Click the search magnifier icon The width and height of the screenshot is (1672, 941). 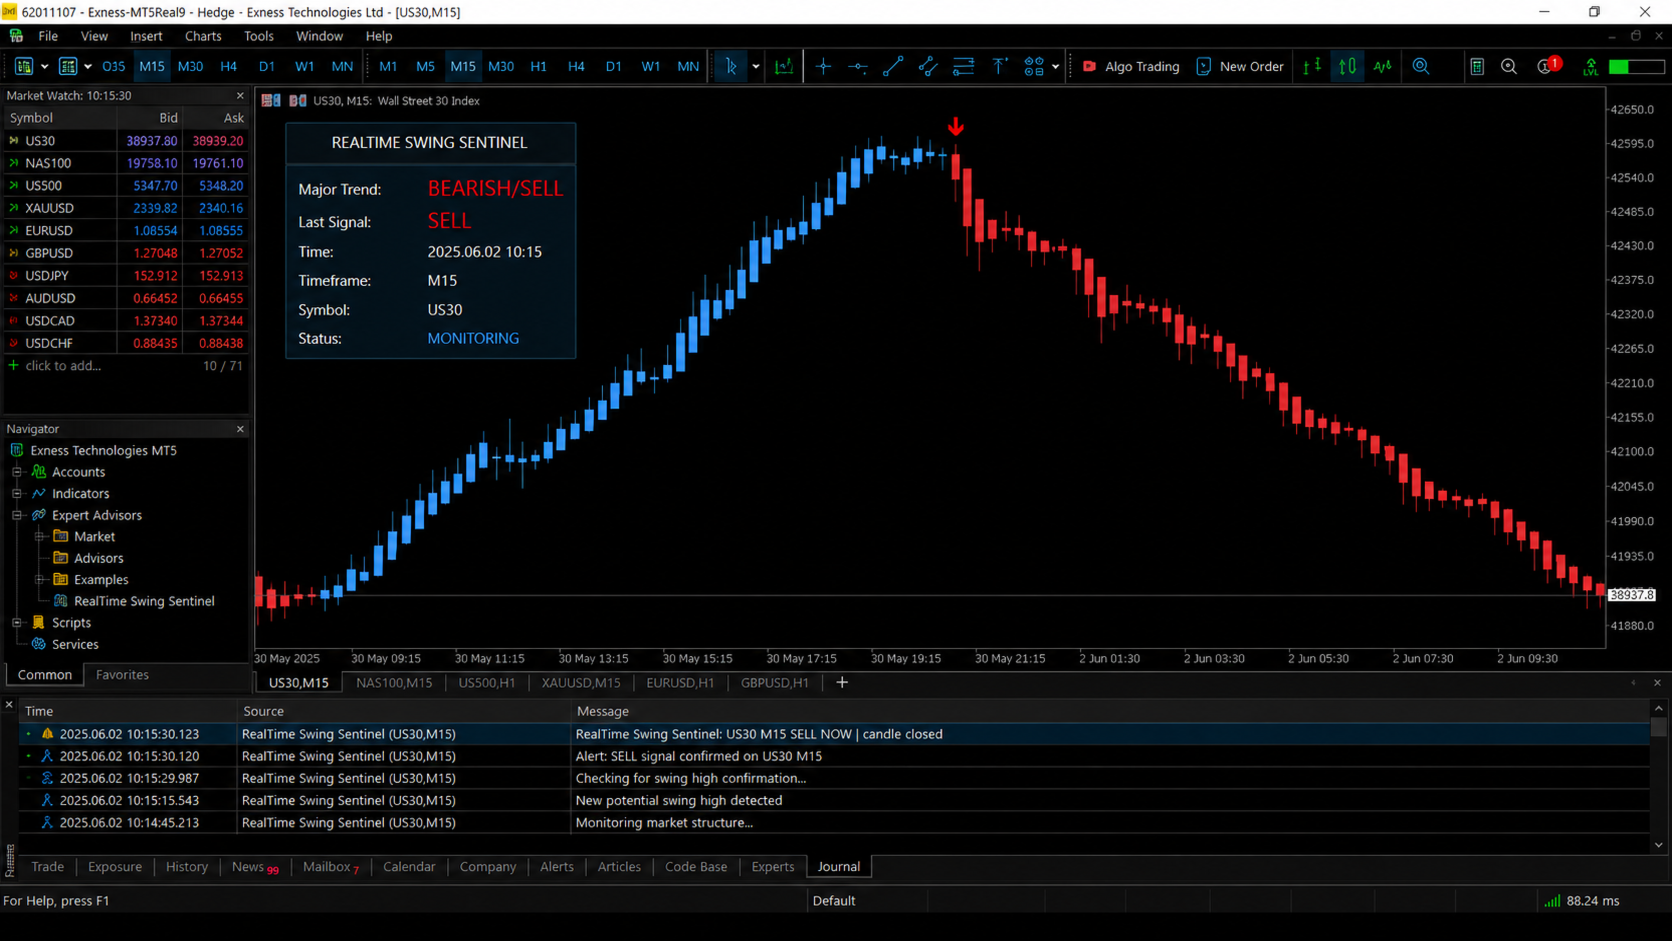point(1509,66)
